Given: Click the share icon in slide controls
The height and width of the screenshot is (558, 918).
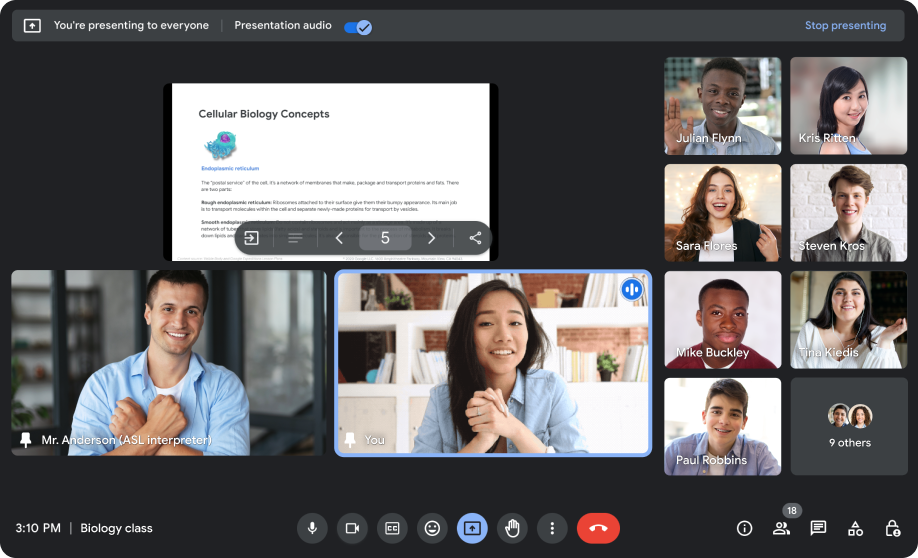Looking at the screenshot, I should pos(475,238).
